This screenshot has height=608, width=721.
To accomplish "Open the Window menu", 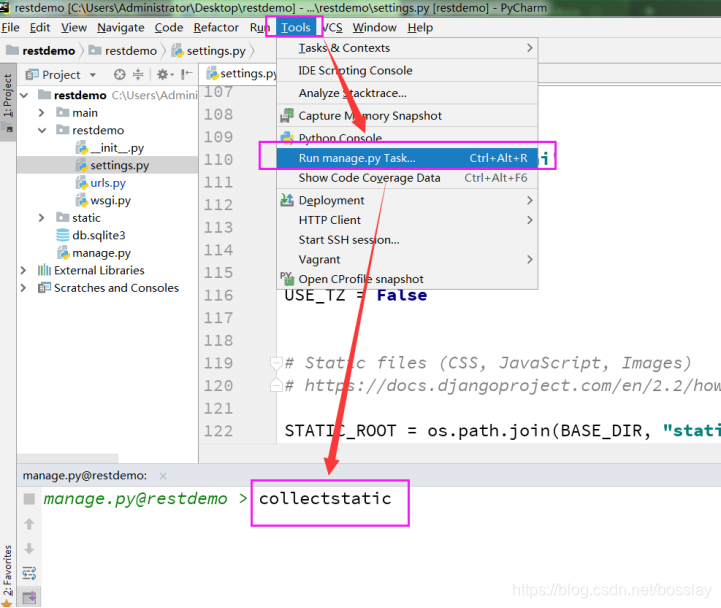I will pos(375,28).
